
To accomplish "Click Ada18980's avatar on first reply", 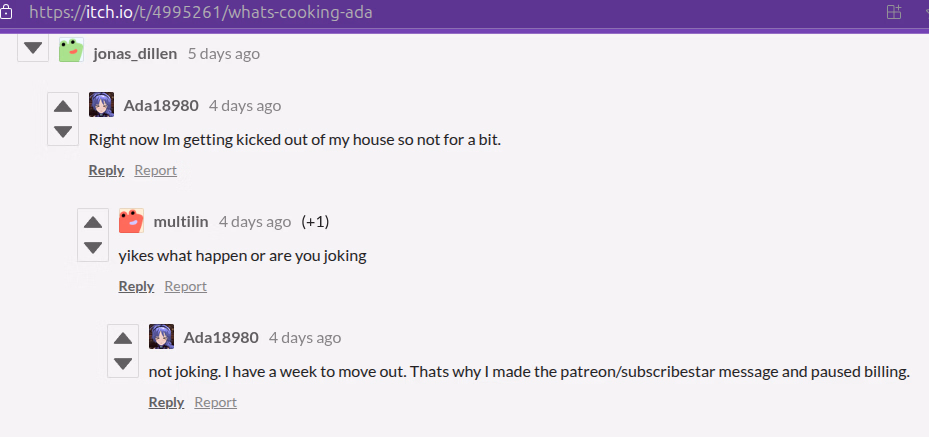I will [101, 105].
